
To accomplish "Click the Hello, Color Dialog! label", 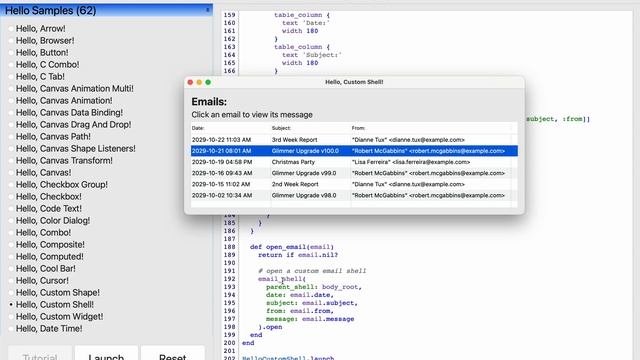I will pyautogui.click(x=53, y=220).
